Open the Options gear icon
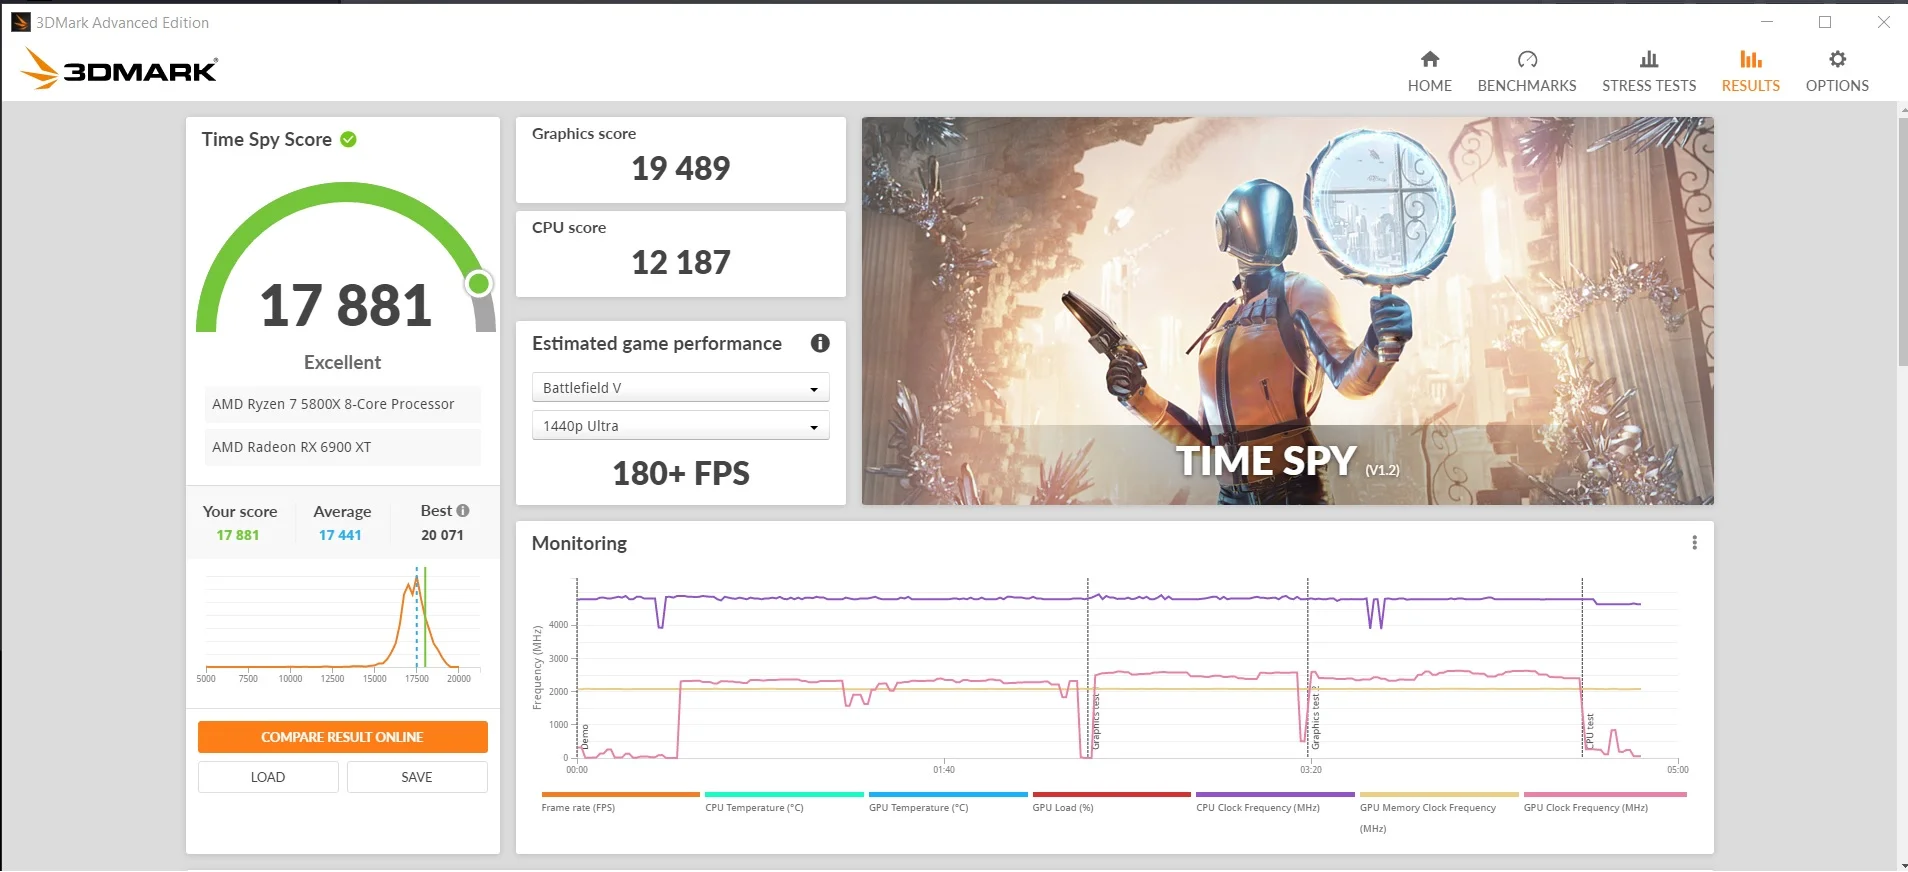Image resolution: width=1908 pixels, height=872 pixels. click(x=1837, y=59)
